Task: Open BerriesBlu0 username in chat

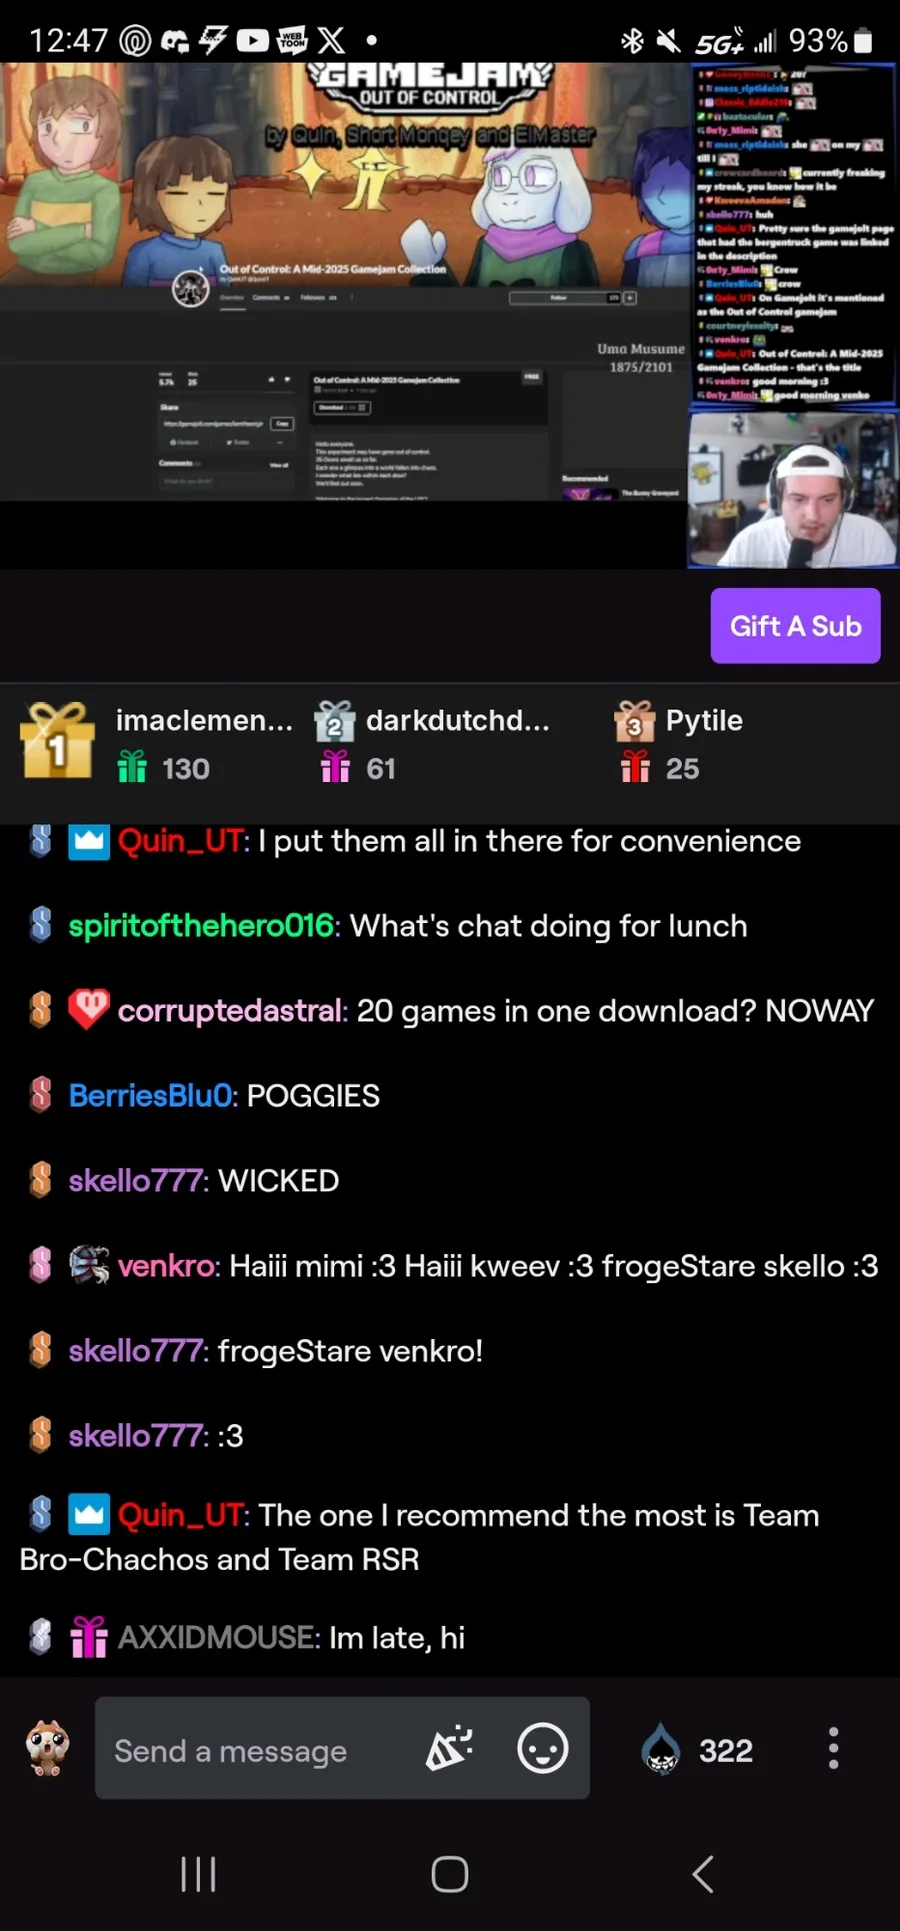Action: click(150, 1096)
